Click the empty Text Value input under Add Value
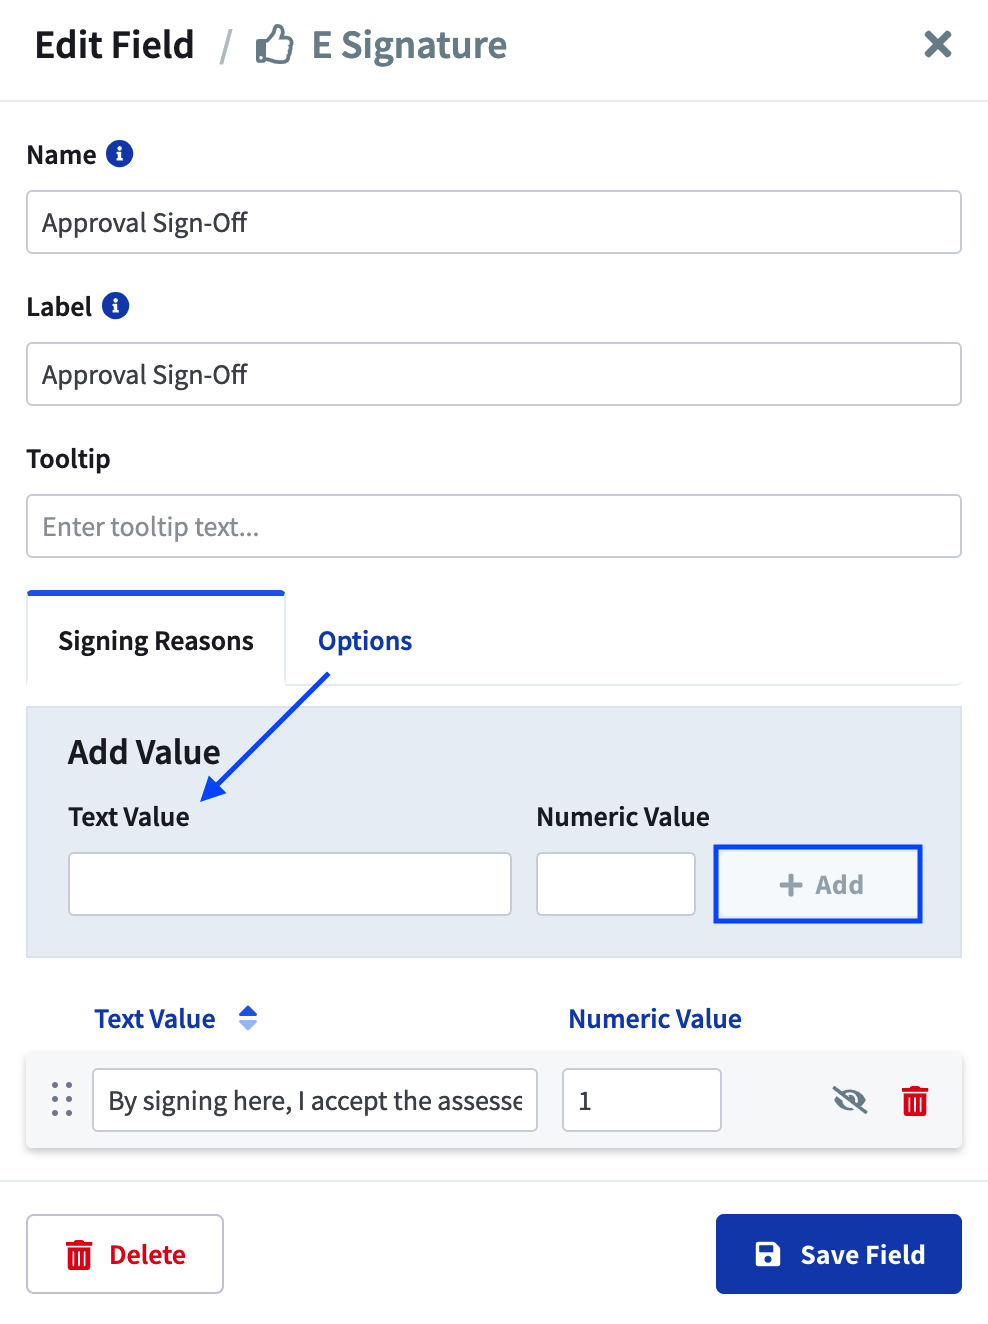Screen dimensions: 988x1324 point(290,884)
